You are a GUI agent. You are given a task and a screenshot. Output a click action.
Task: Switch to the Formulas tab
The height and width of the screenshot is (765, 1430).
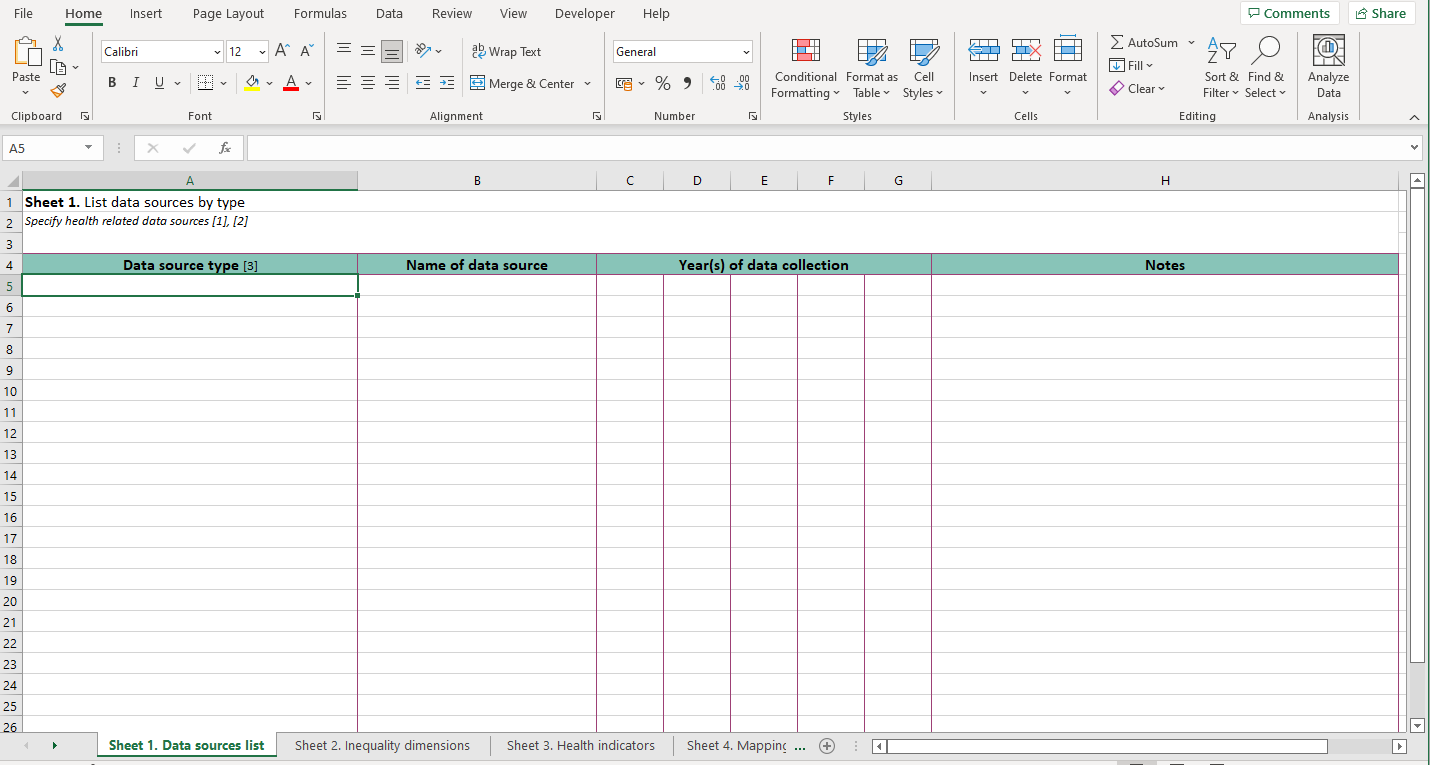tap(320, 14)
